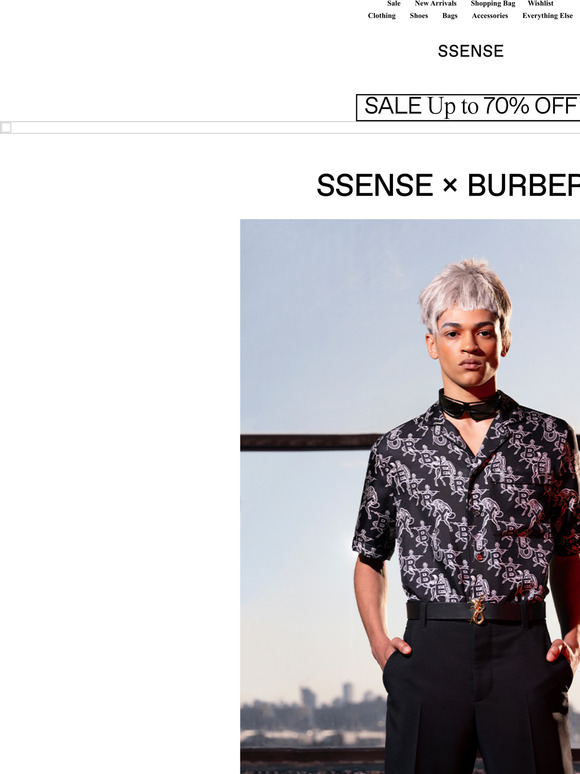Screen dimensions: 580x774
Task: Open the Accessories category
Action: click(490, 16)
